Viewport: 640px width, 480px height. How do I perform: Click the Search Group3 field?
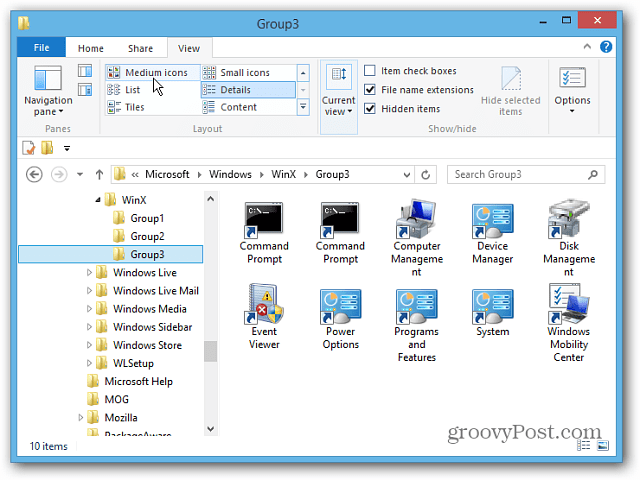pos(526,175)
